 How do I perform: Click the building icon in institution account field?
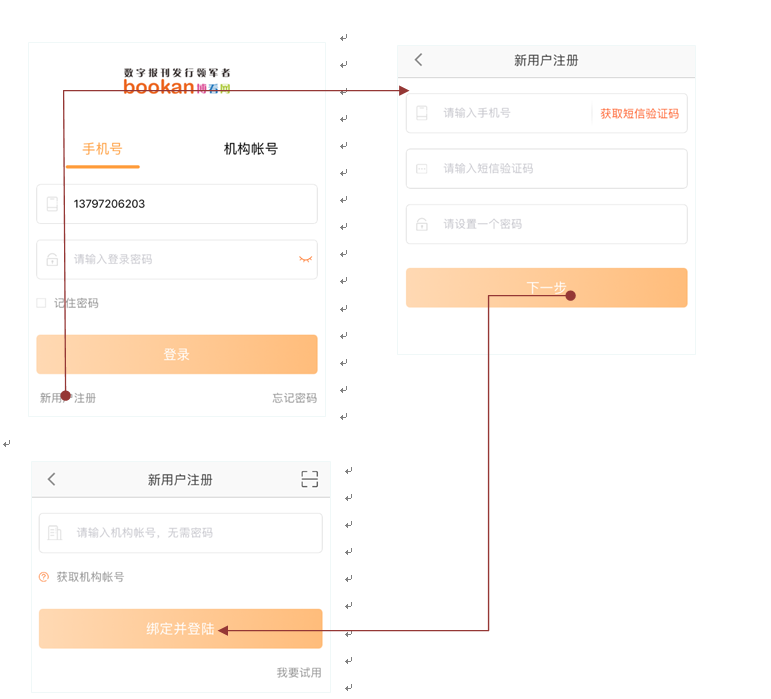coord(55,533)
